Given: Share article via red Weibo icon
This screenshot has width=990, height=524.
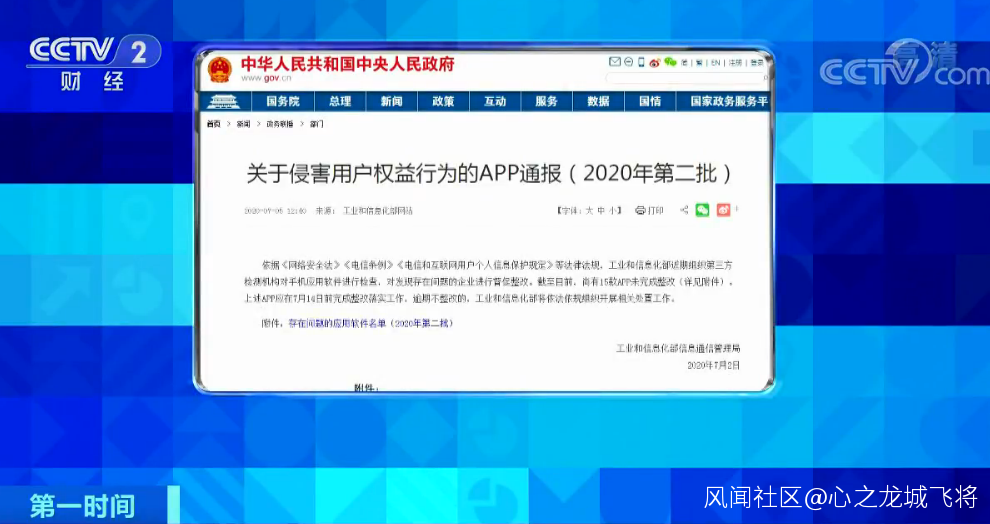Looking at the screenshot, I should tap(724, 210).
